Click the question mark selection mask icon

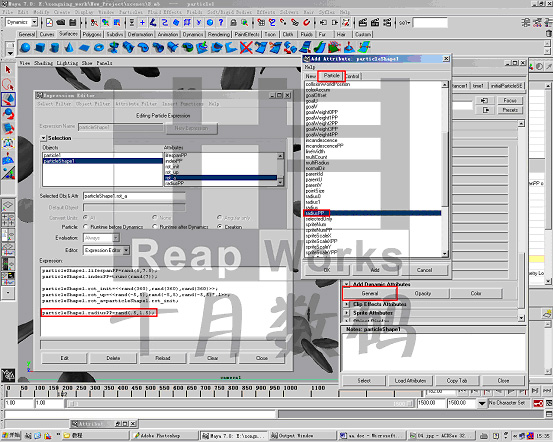(221, 23)
